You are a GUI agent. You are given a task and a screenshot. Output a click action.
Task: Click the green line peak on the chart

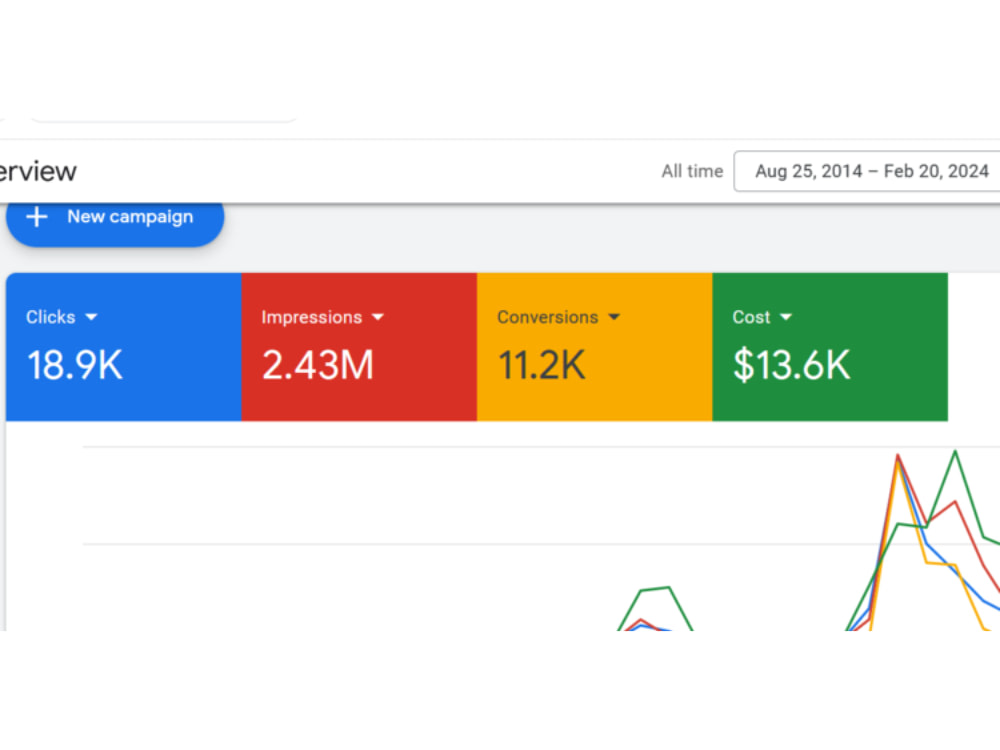pyautogui.click(x=955, y=452)
